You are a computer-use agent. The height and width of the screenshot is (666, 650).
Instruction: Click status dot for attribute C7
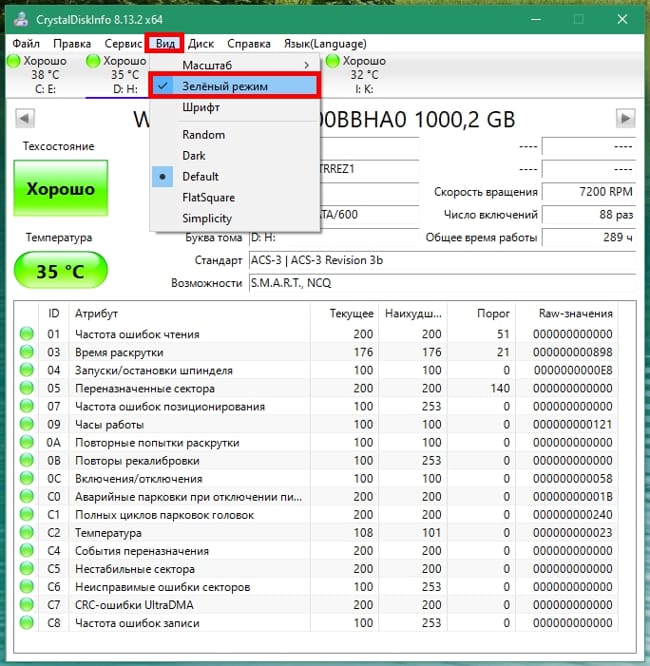click(x=27, y=605)
